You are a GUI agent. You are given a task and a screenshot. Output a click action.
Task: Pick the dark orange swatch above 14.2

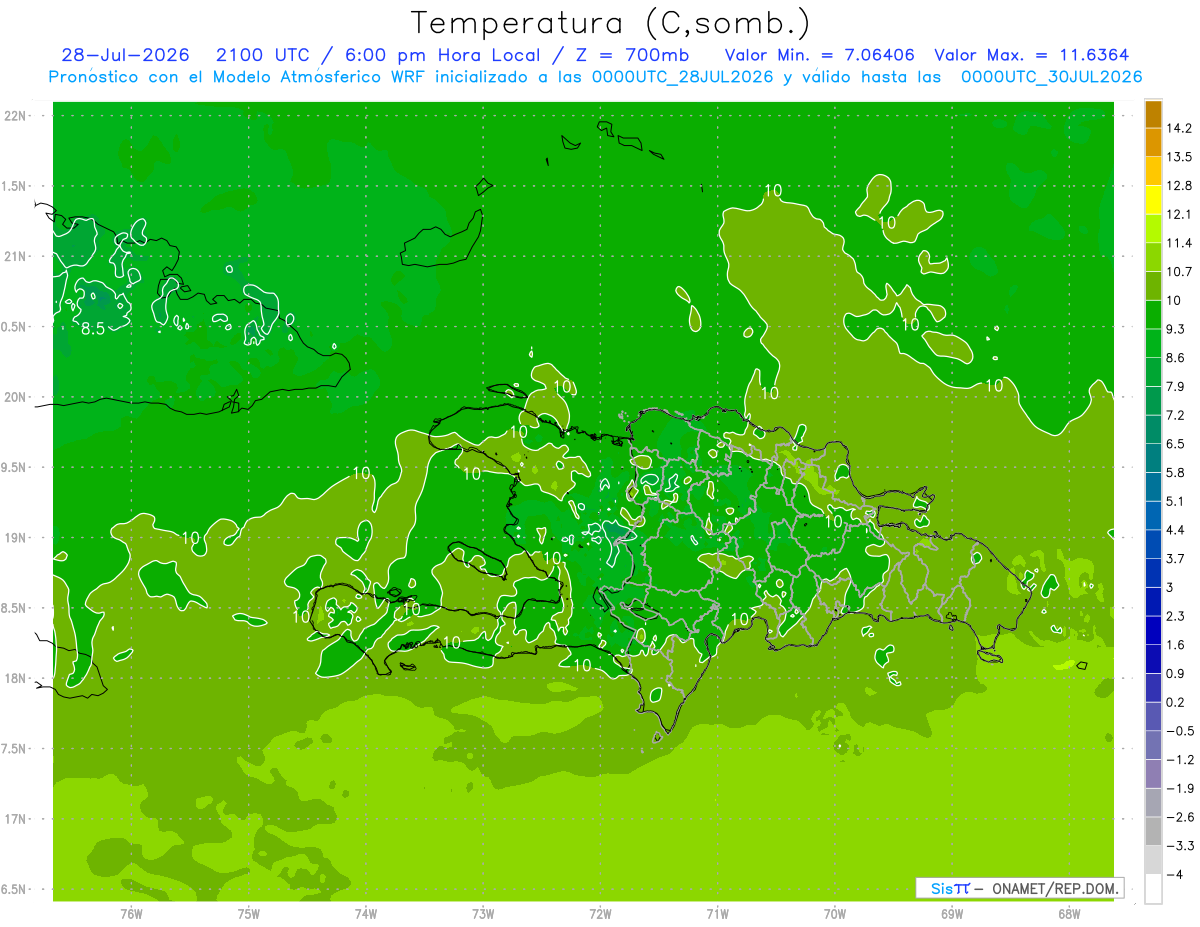(1153, 114)
